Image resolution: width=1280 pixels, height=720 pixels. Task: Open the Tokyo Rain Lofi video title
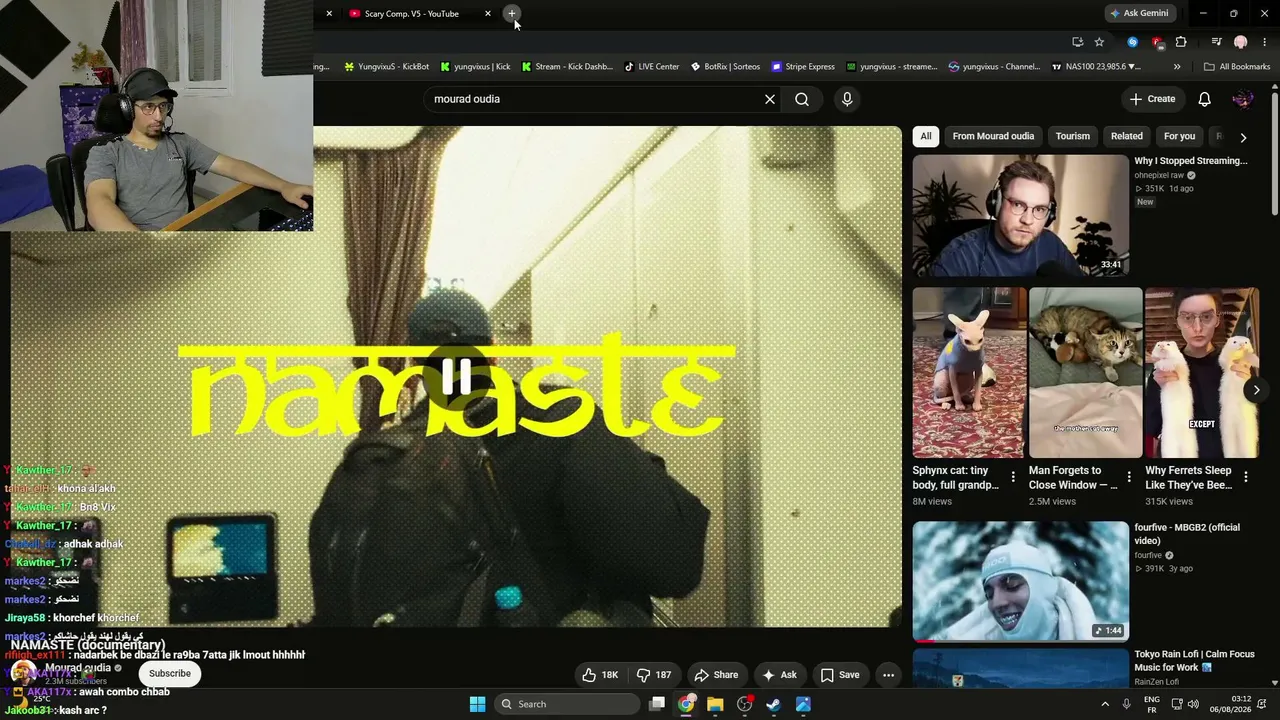point(1194,661)
